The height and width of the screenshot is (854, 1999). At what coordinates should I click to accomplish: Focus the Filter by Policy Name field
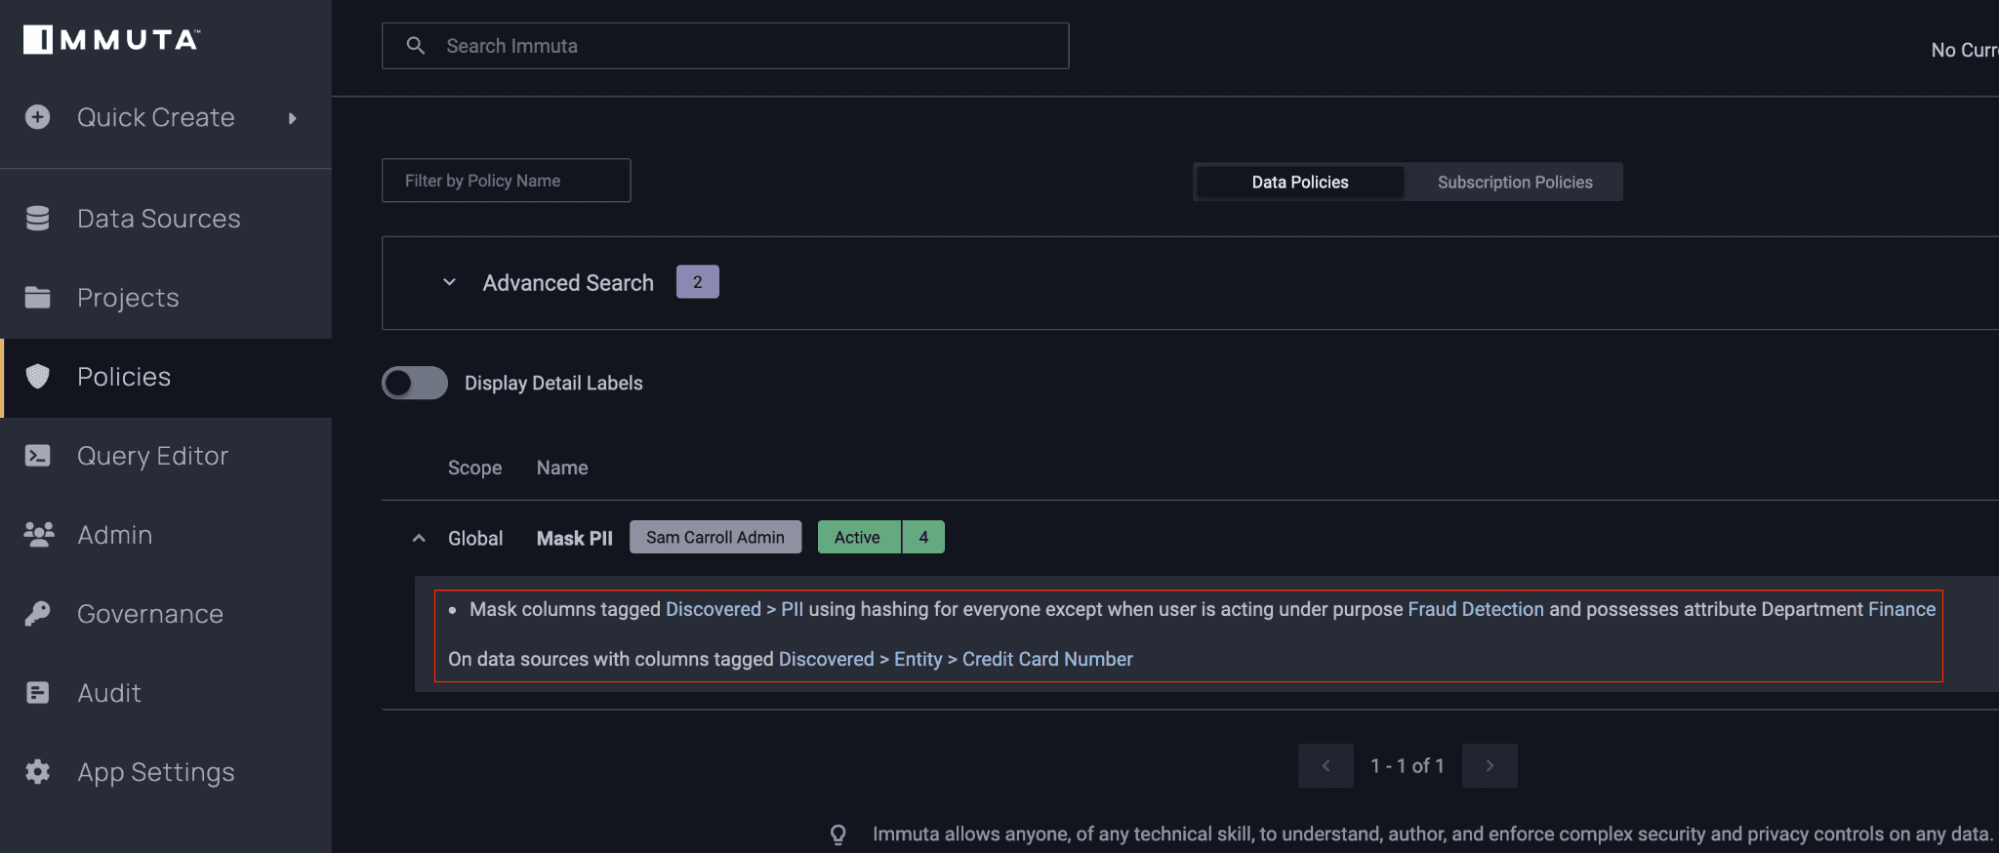506,180
